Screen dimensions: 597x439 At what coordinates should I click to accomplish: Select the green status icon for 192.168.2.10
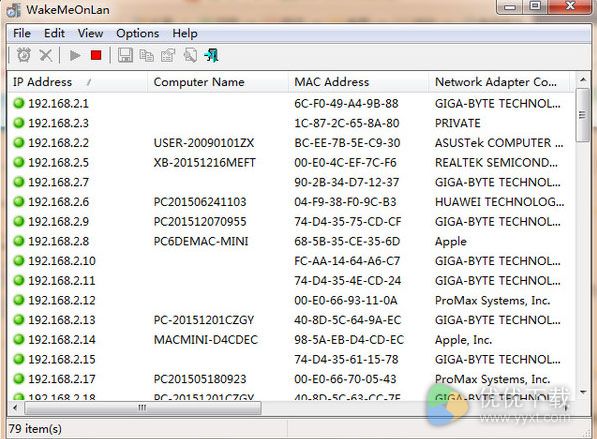pos(19,261)
